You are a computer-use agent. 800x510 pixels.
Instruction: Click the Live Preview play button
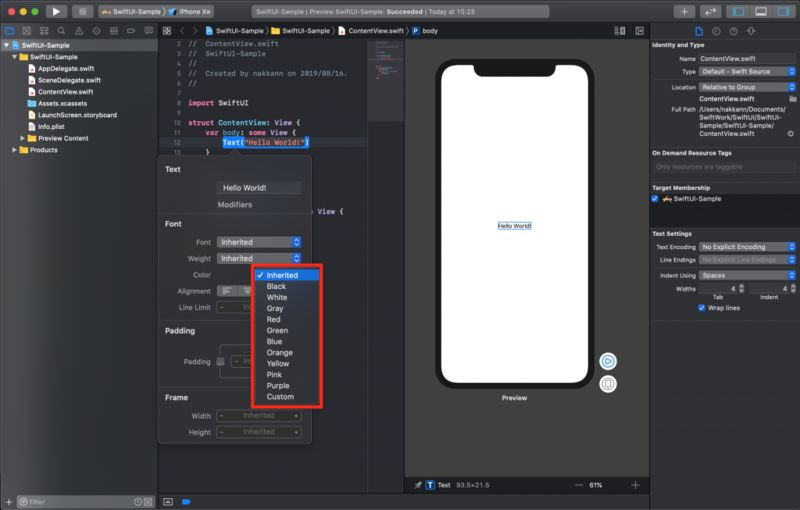pos(608,362)
